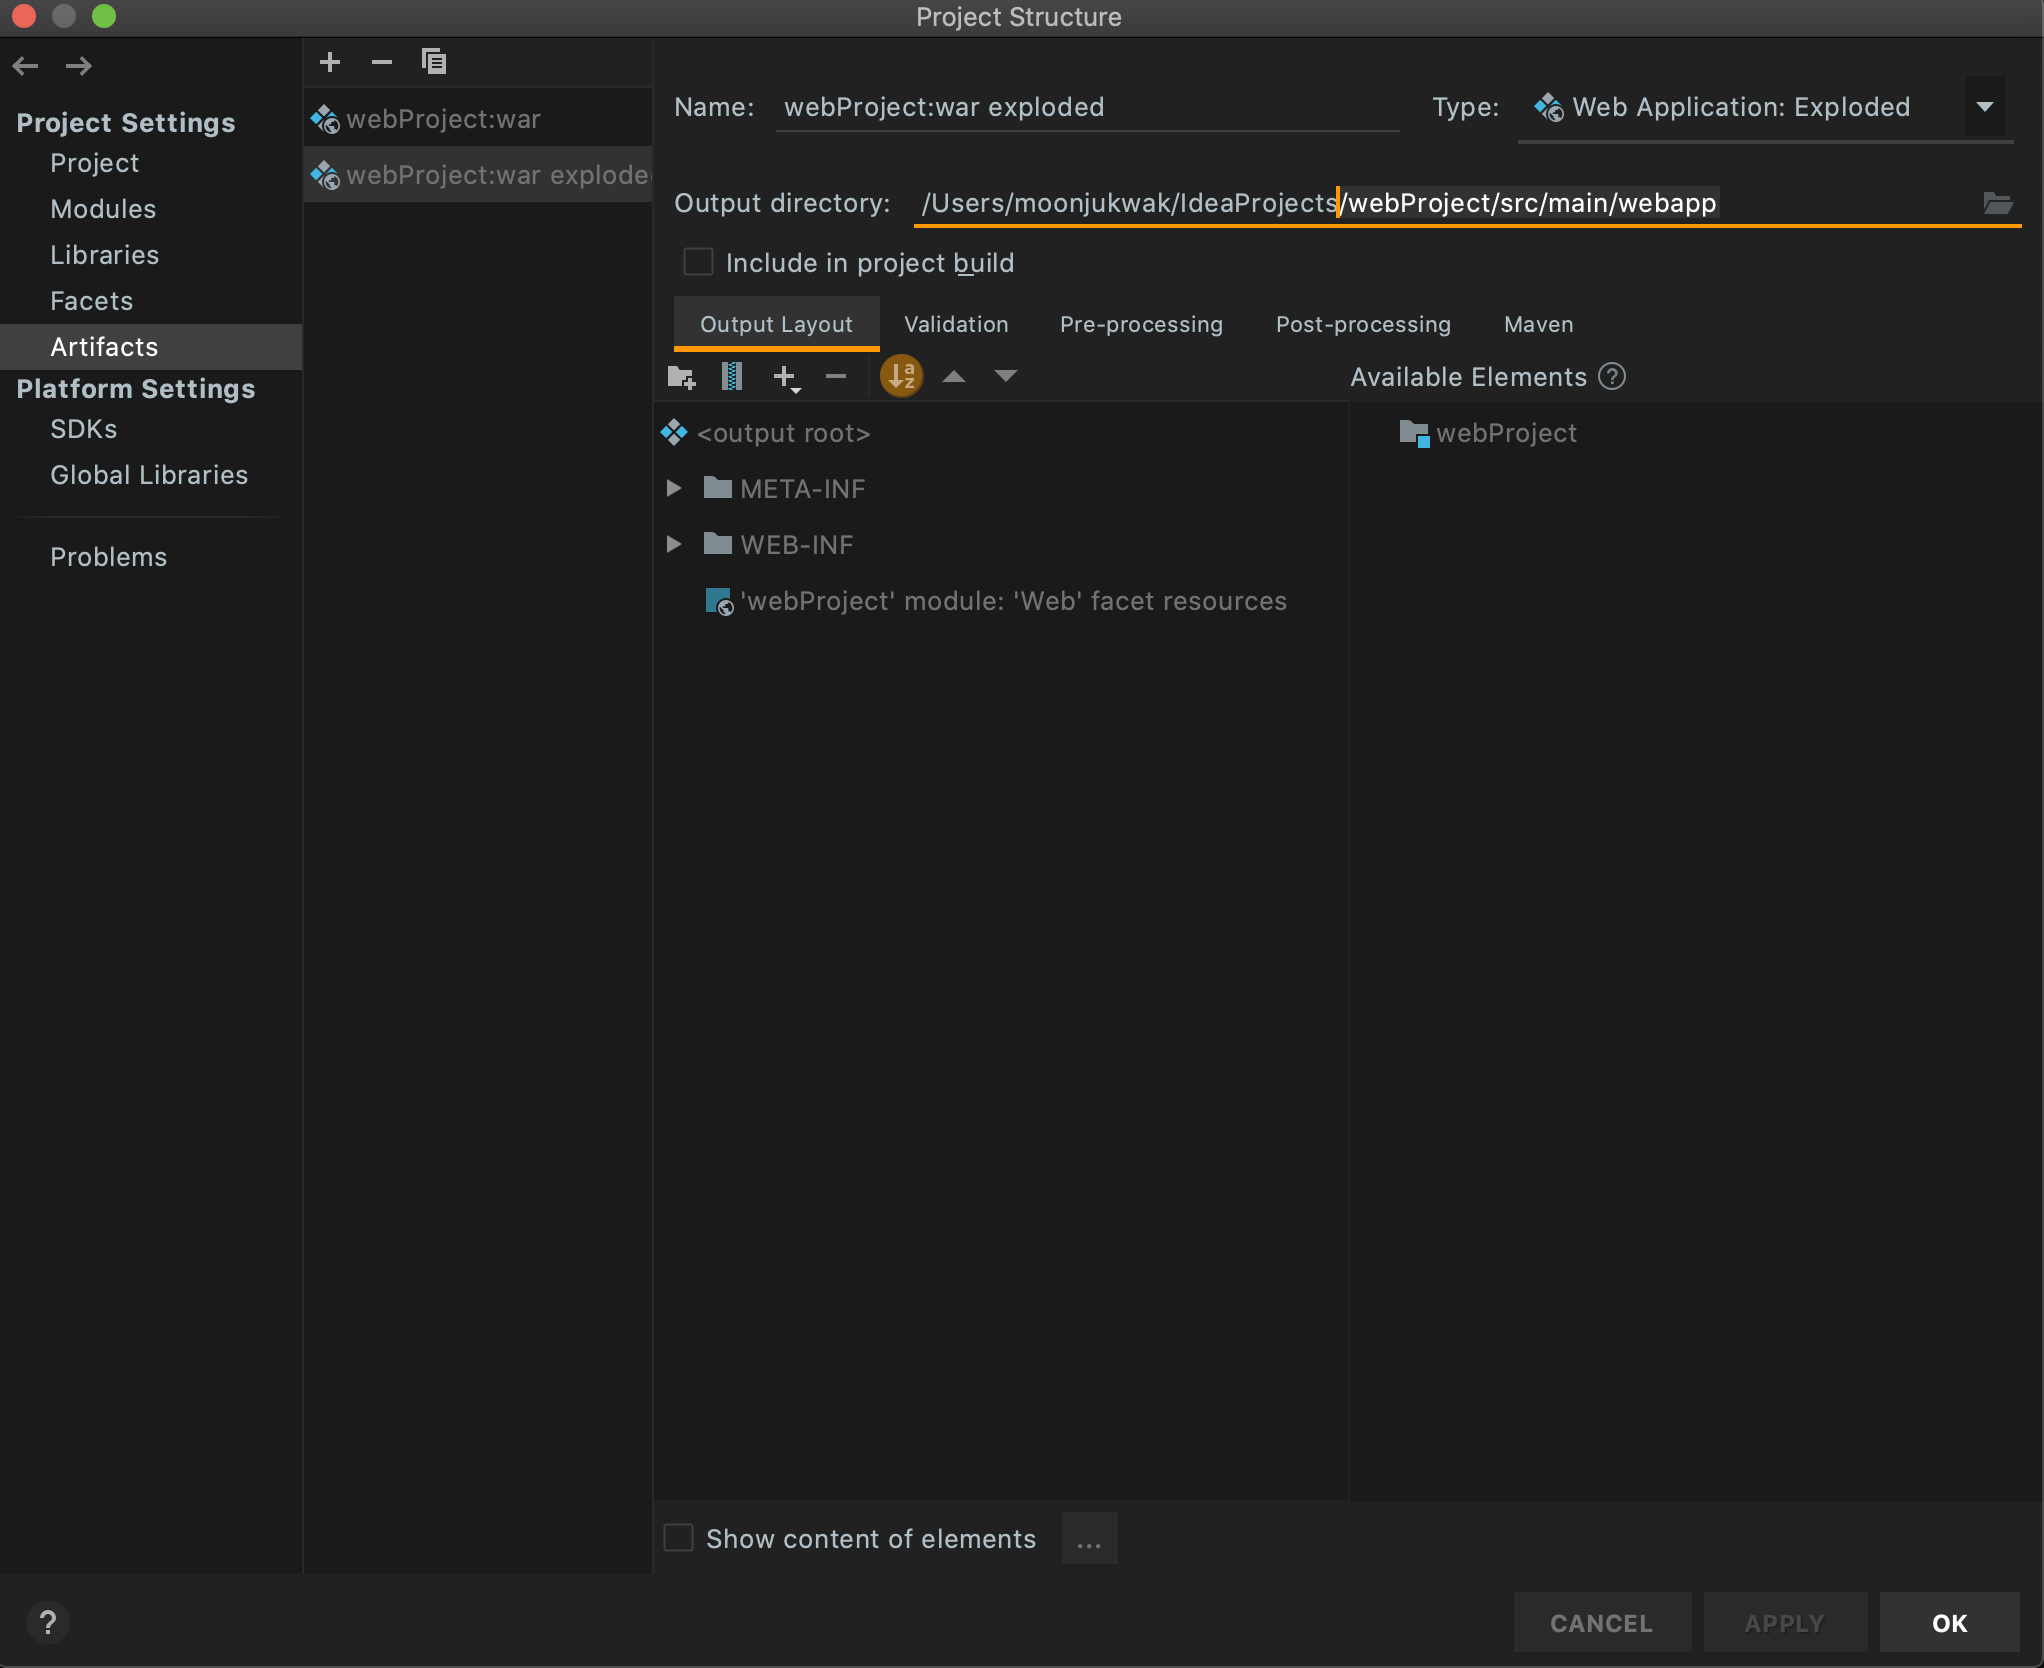Select Modules in Project Settings
Viewport: 2044px width, 1668px height.
[x=103, y=209]
